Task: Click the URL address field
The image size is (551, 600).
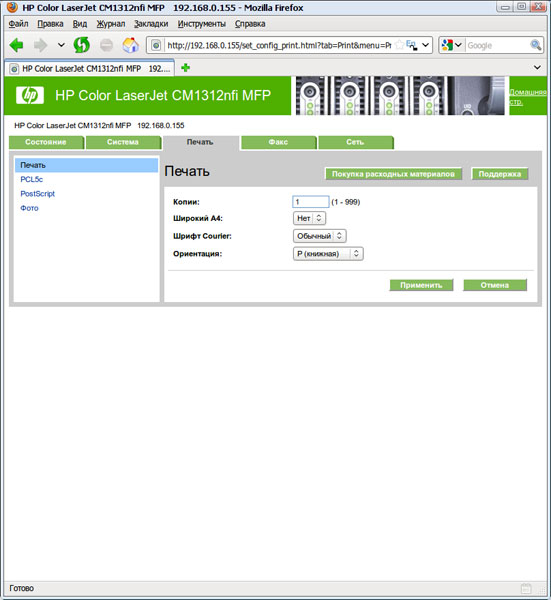Action: 279,46
